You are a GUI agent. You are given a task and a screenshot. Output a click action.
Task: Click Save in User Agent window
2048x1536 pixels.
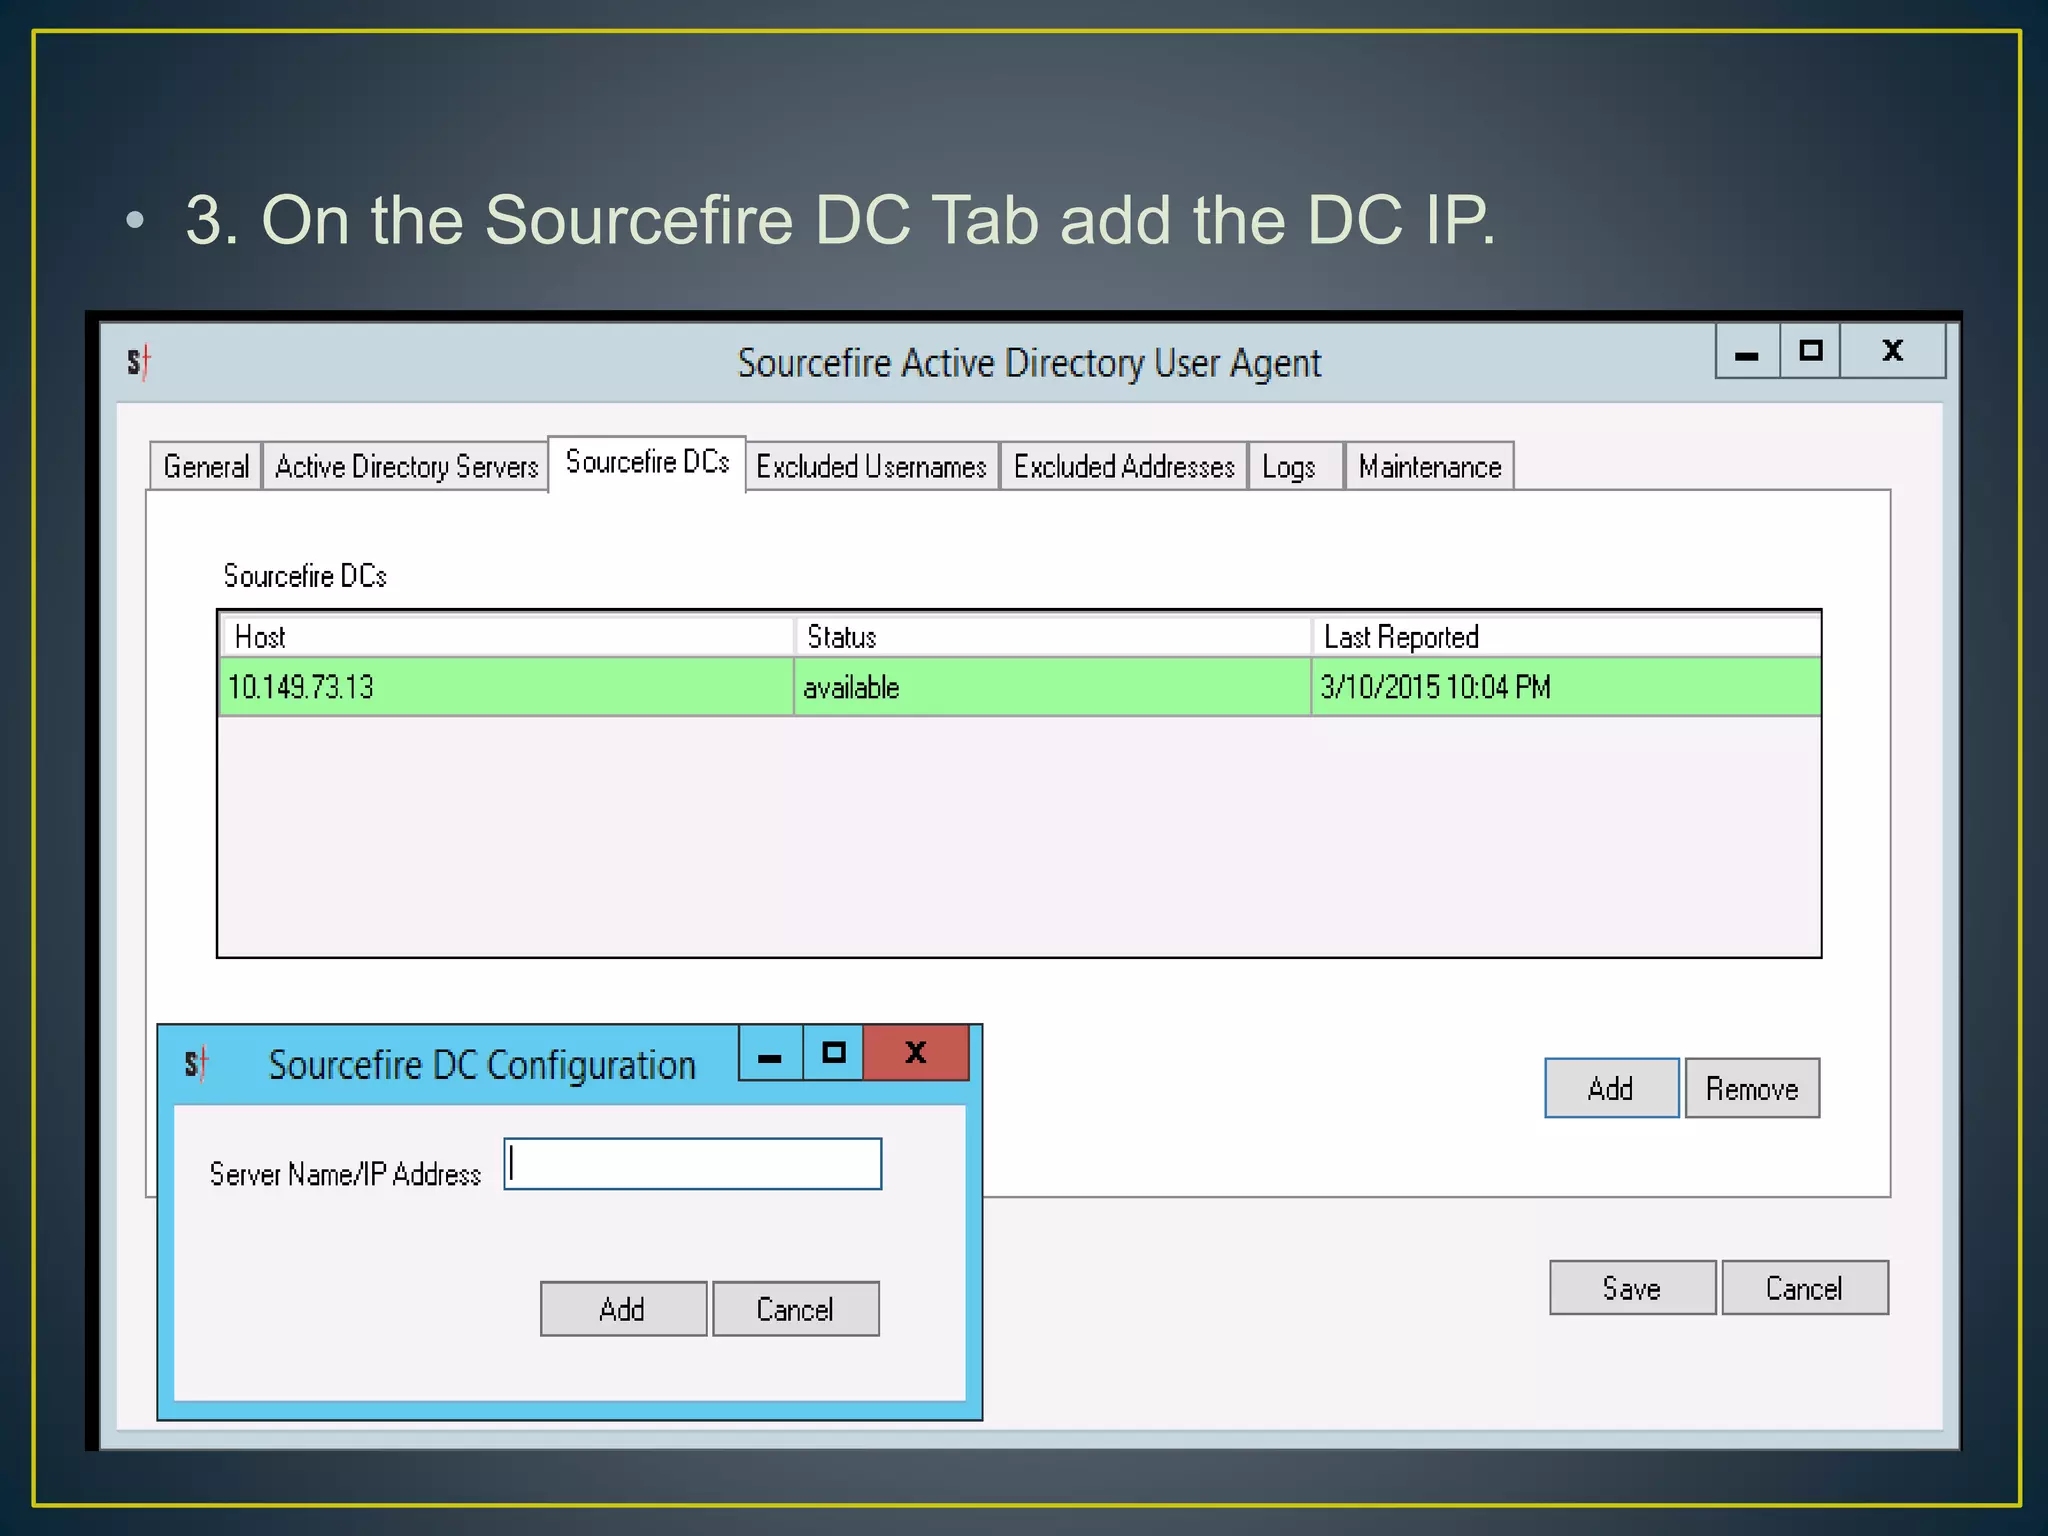[1632, 1288]
